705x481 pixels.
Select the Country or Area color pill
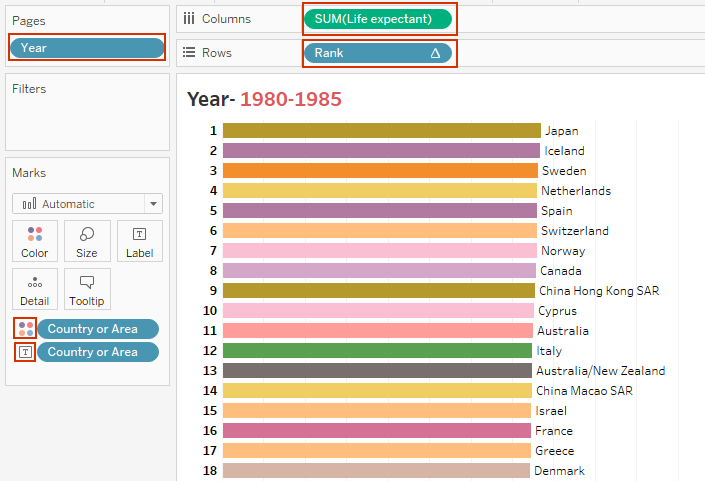pyautogui.click(x=98, y=329)
